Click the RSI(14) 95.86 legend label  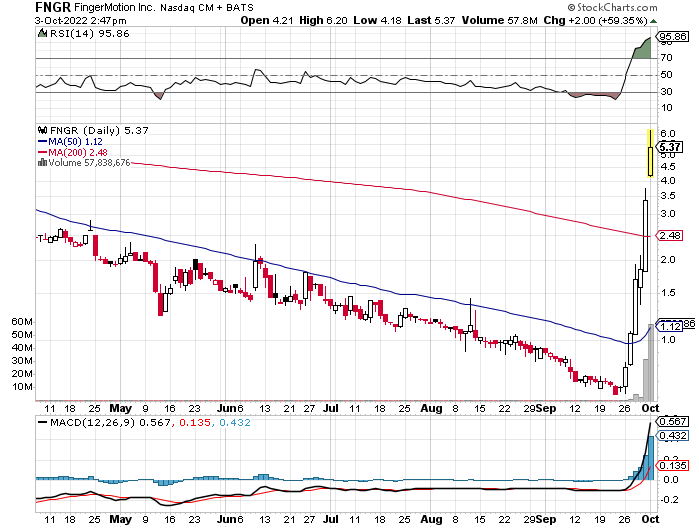point(89,34)
